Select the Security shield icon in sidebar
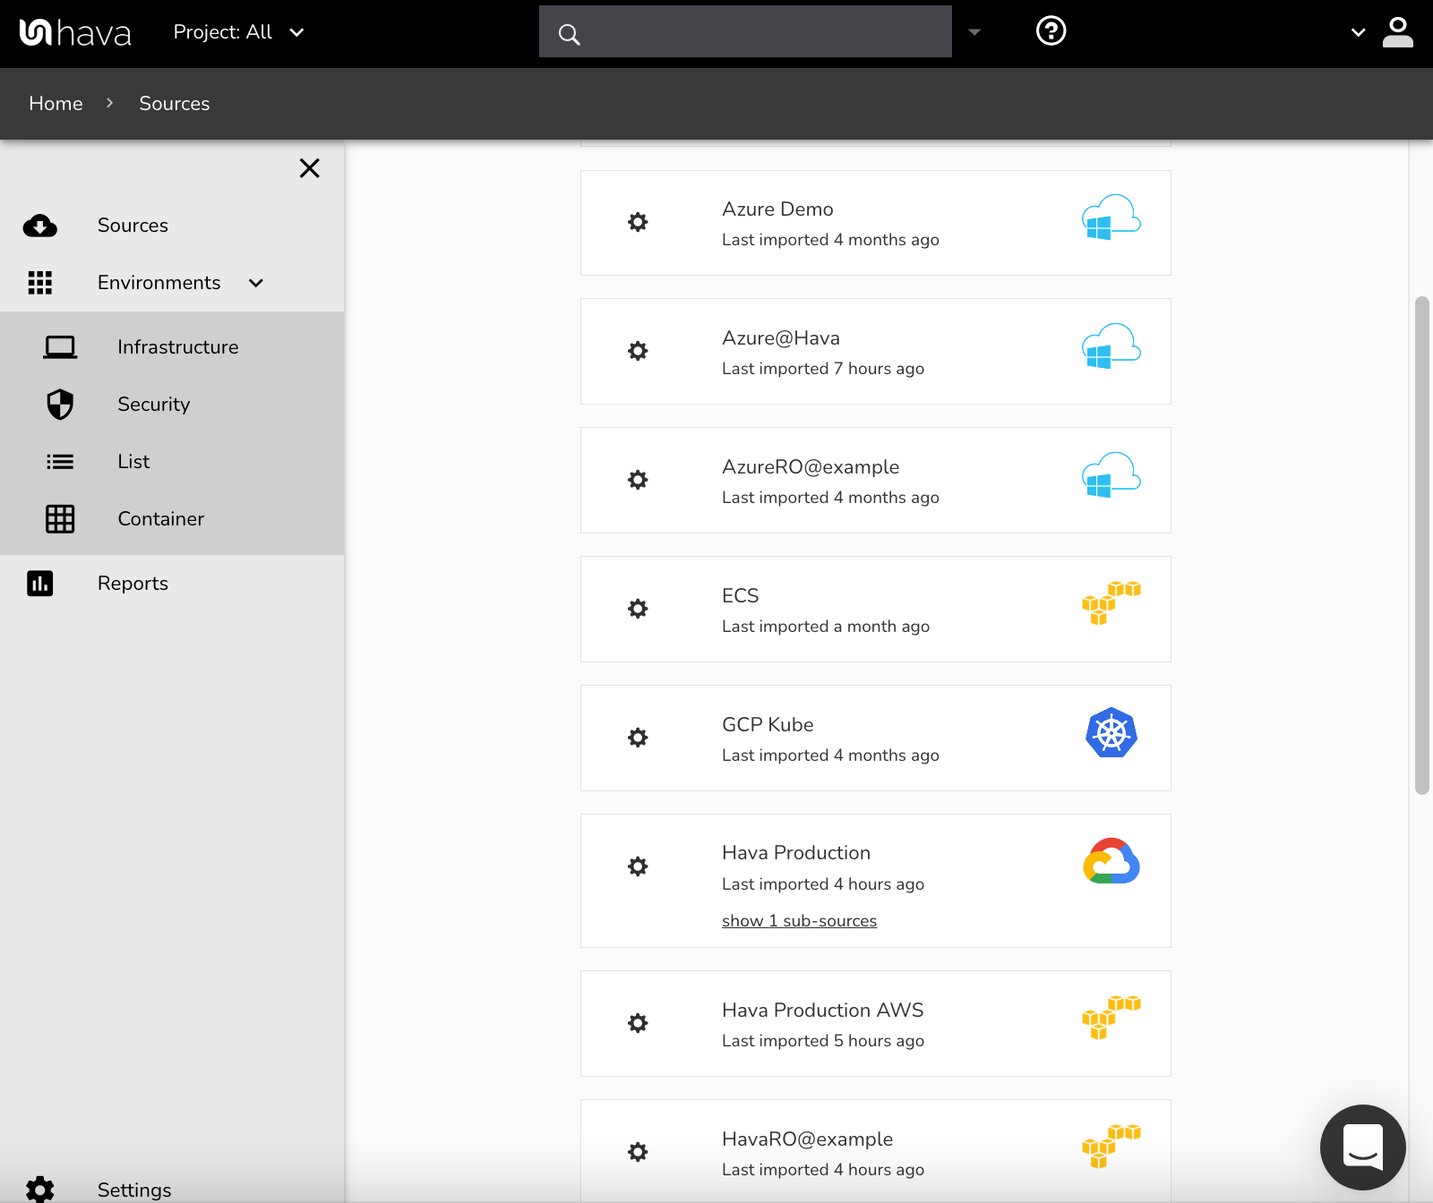Viewport: 1433px width, 1203px height. click(x=60, y=404)
